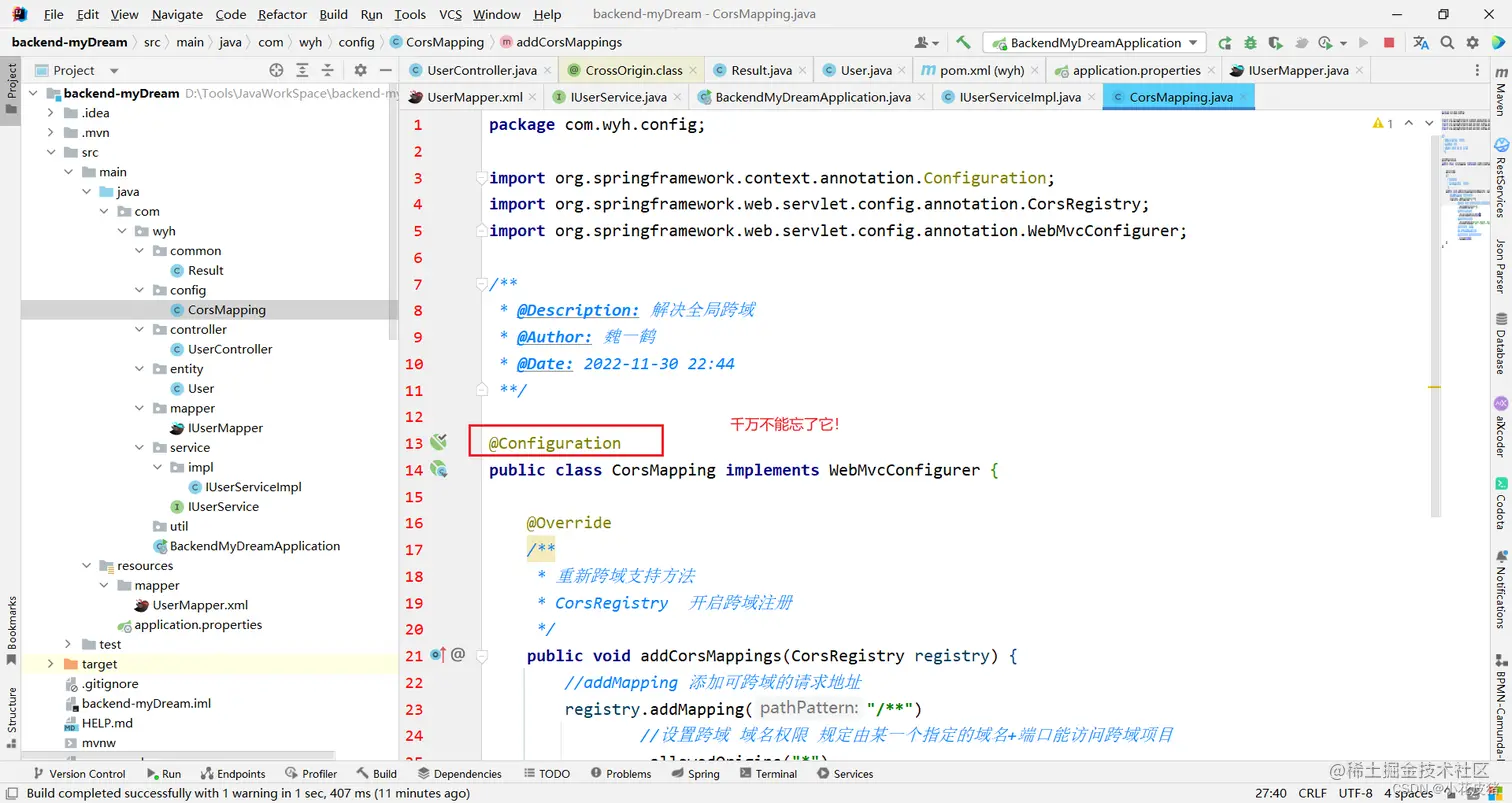The width and height of the screenshot is (1512, 803).
Task: Toggle the Dependencies tool window
Action: click(x=460, y=773)
